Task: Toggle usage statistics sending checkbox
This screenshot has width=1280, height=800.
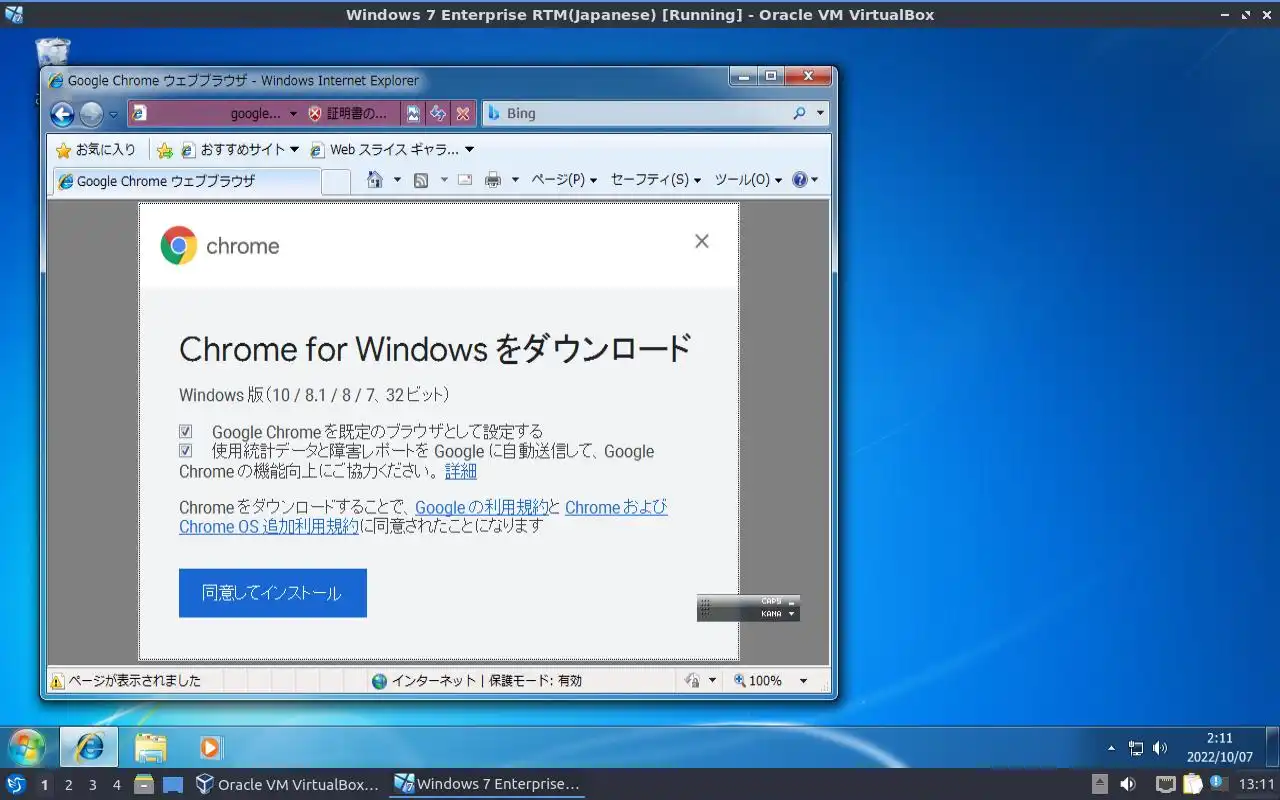Action: coord(186,451)
